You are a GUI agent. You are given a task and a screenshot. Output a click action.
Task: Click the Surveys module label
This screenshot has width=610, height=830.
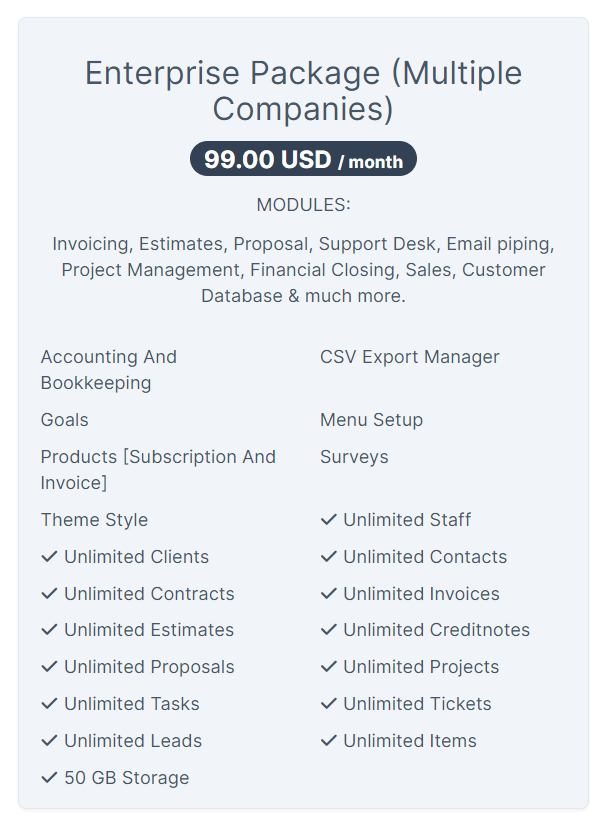tap(354, 457)
